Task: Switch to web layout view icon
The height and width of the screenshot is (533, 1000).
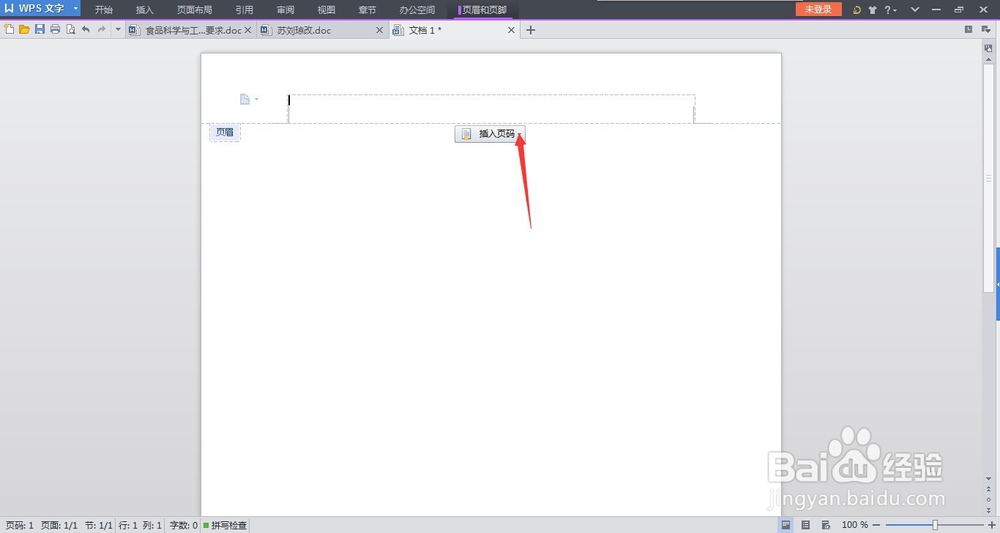Action: point(826,525)
